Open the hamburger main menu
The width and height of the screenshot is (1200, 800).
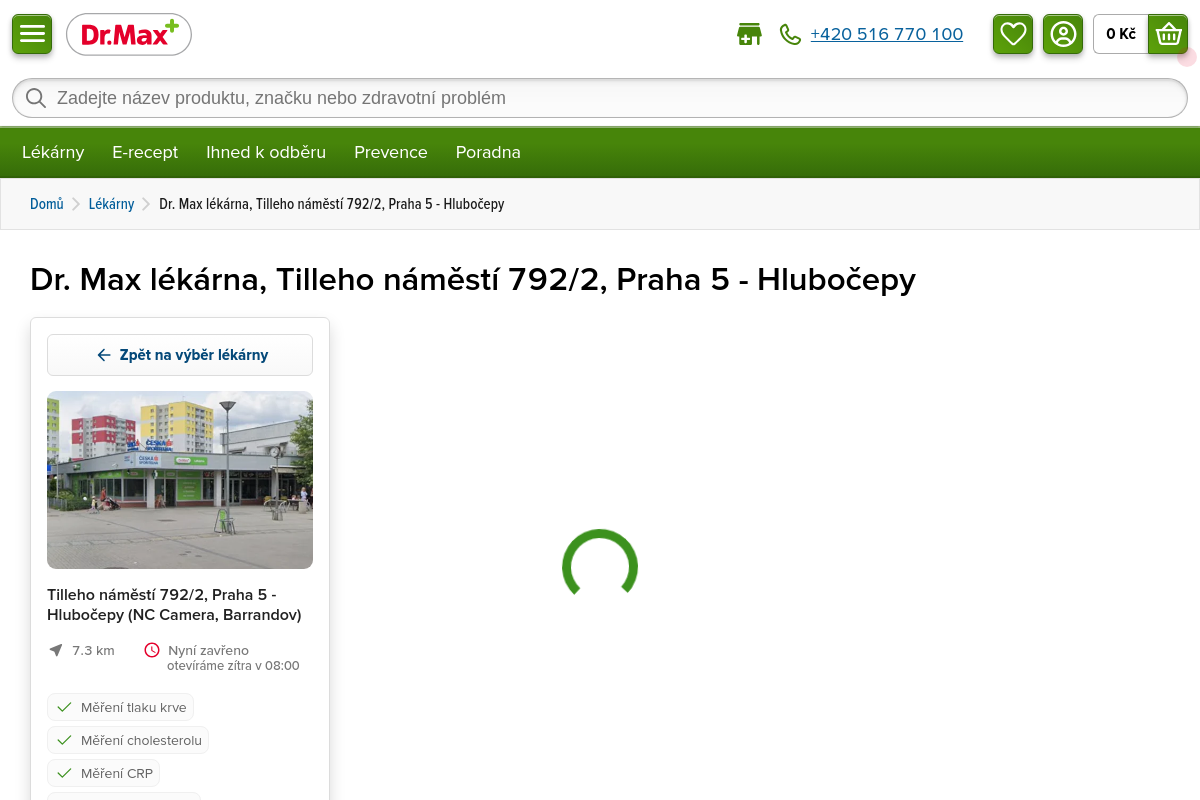coord(32,34)
